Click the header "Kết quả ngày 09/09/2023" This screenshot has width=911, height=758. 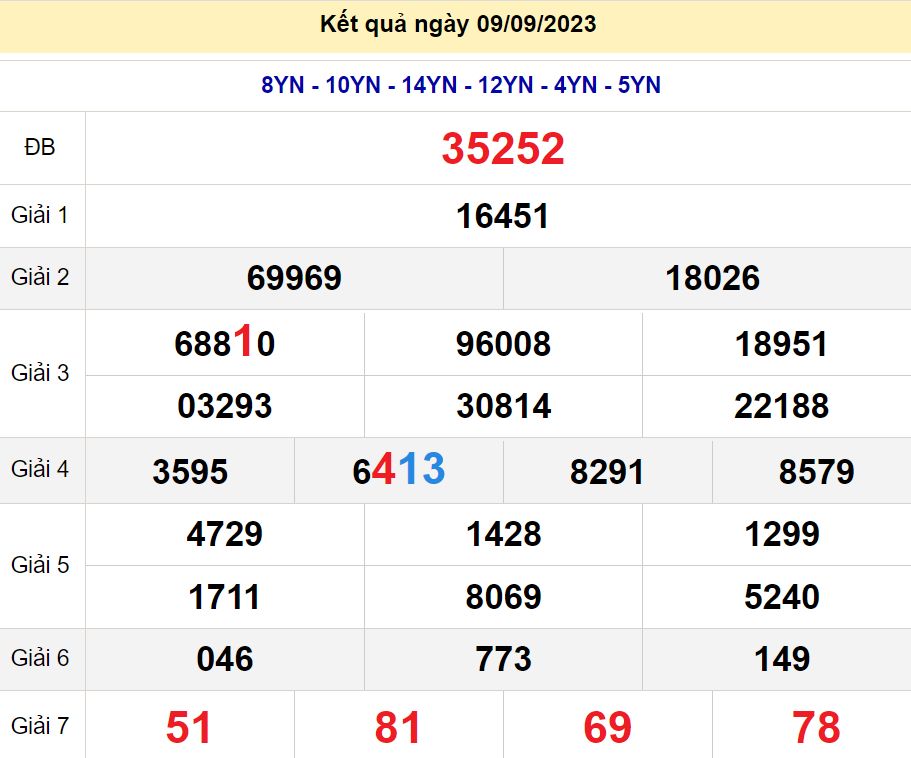458,25
